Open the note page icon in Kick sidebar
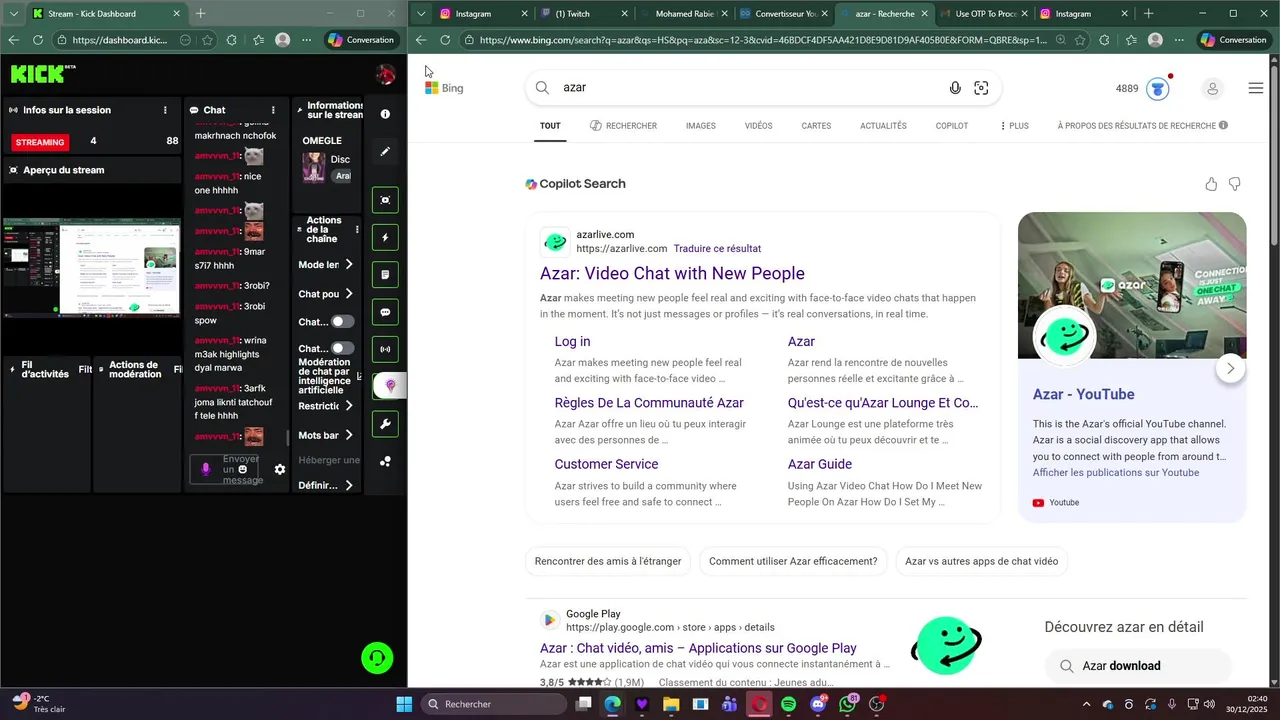1280x720 pixels. (385, 275)
